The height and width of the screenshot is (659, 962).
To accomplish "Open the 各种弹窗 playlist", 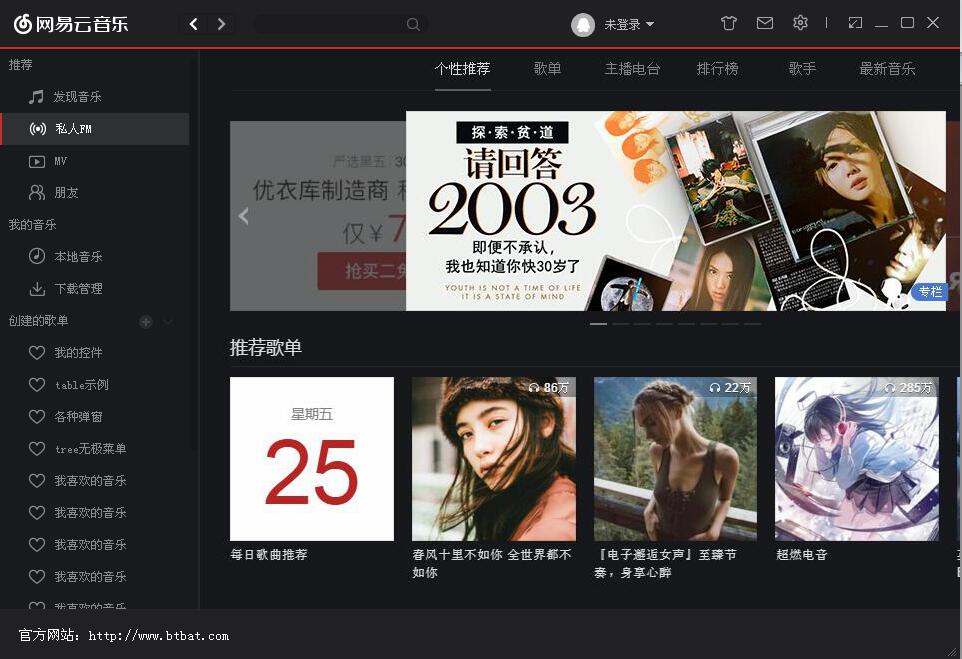I will 78,417.
